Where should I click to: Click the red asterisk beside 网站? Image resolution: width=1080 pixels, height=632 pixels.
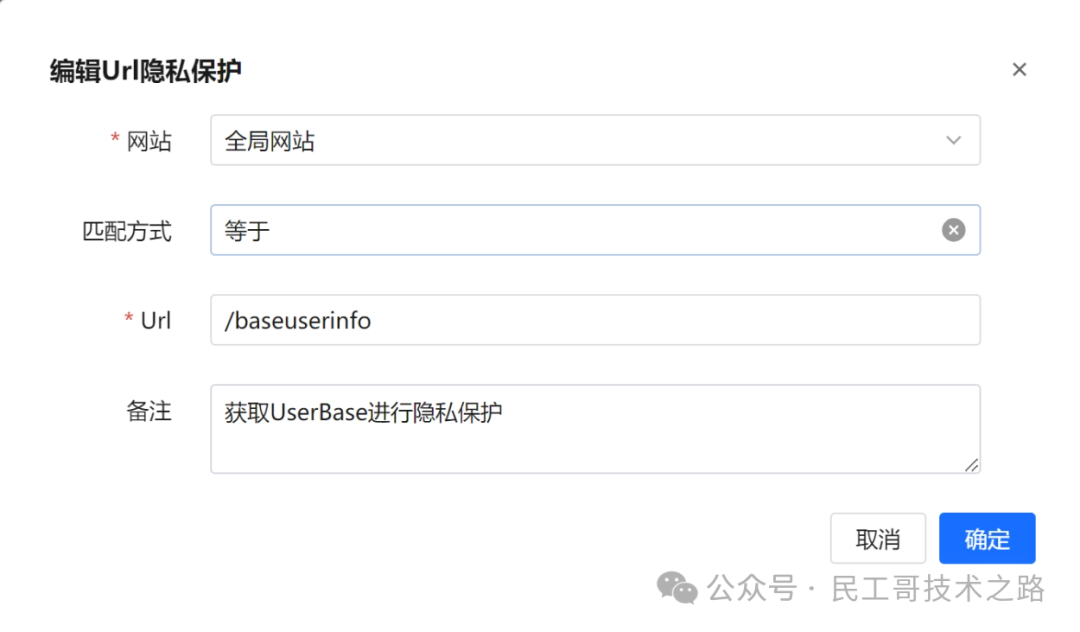115,142
